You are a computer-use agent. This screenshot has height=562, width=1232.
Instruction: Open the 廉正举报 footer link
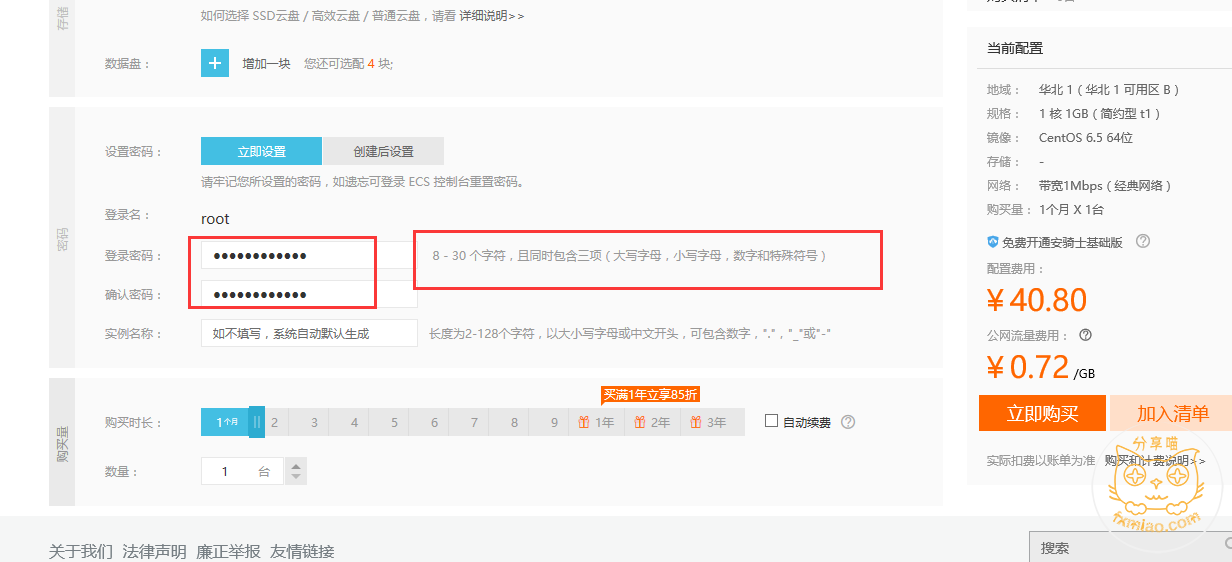[228, 551]
